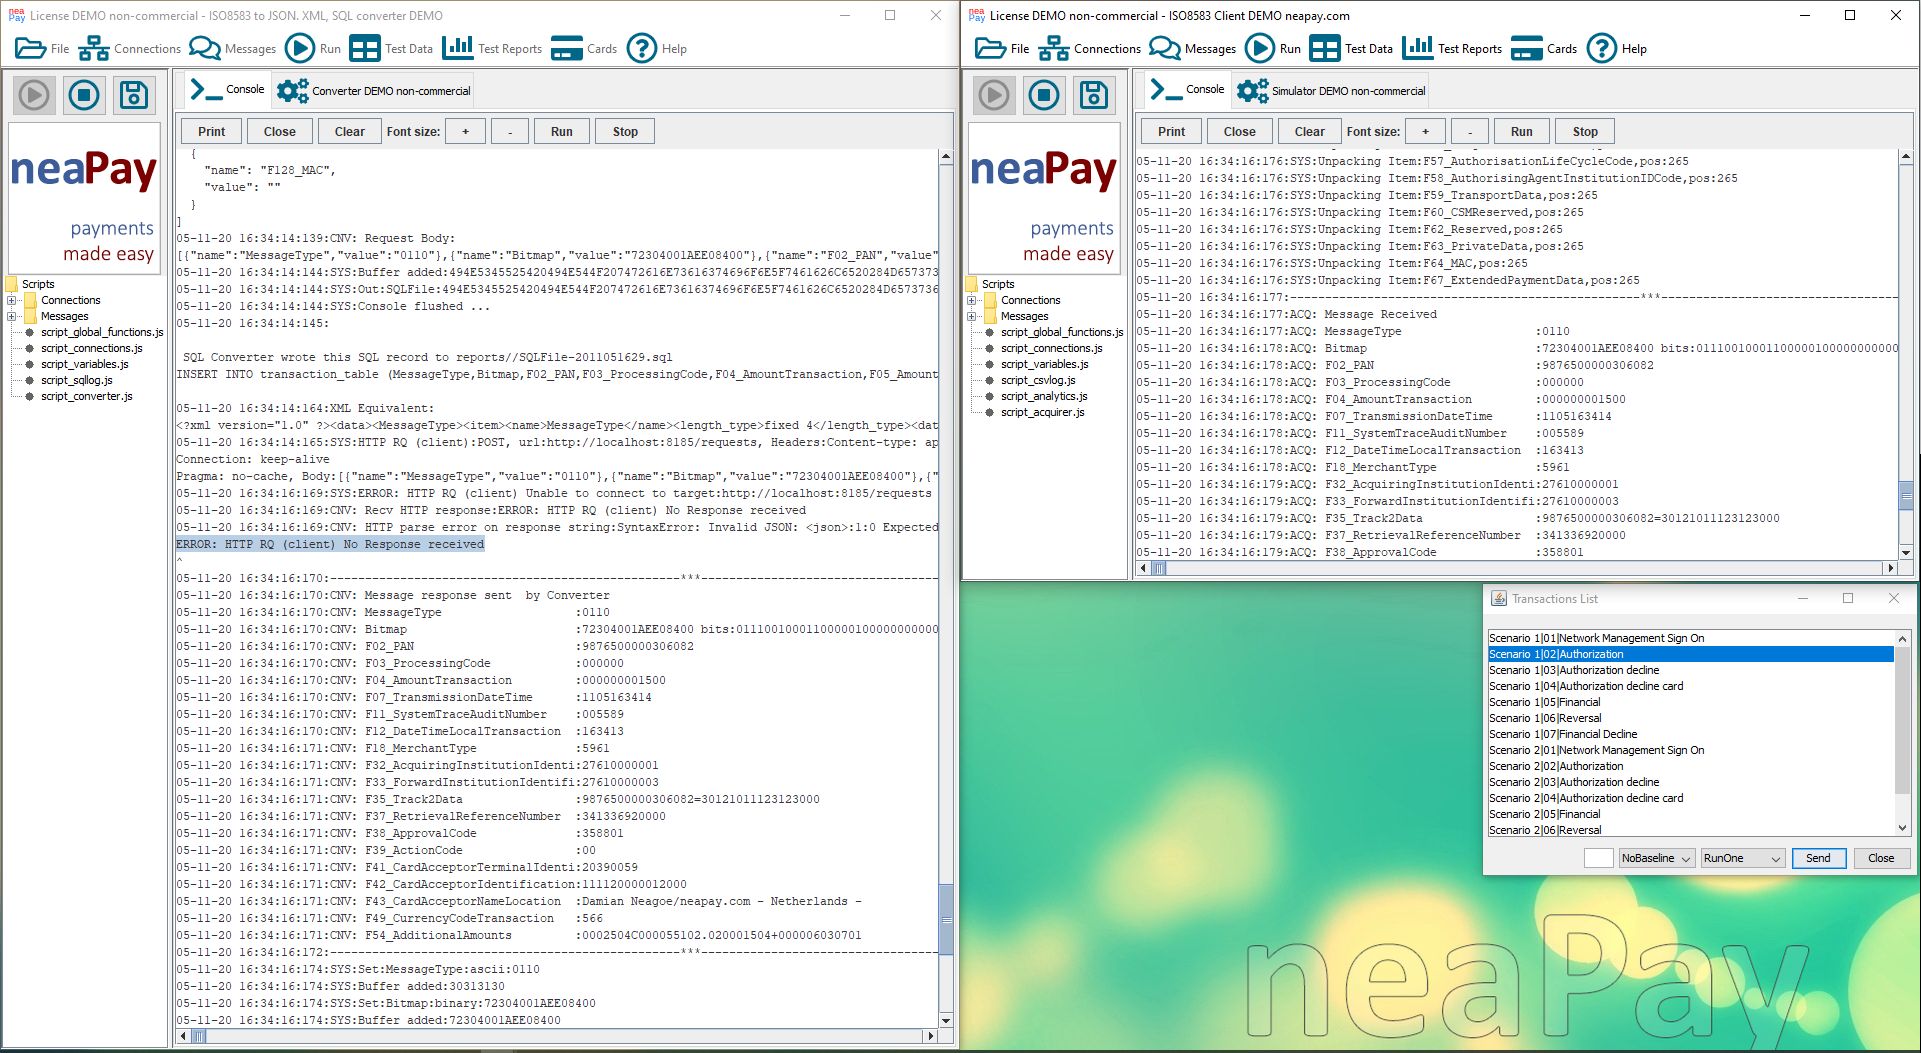Select Scenario 1|06|Reversal
1921x1053 pixels.
(1690, 718)
